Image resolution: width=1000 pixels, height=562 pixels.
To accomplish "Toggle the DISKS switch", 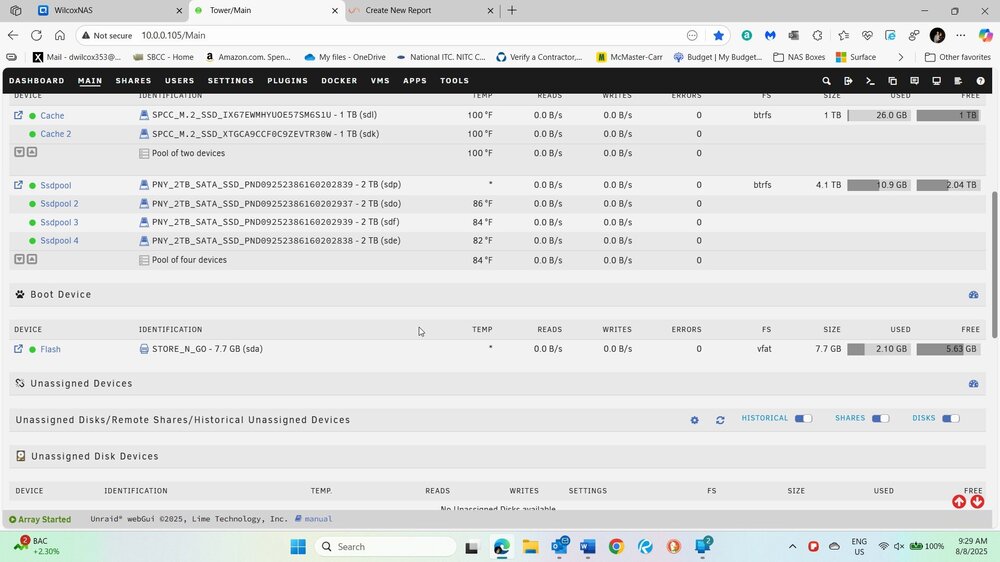I will pyautogui.click(x=950, y=418).
